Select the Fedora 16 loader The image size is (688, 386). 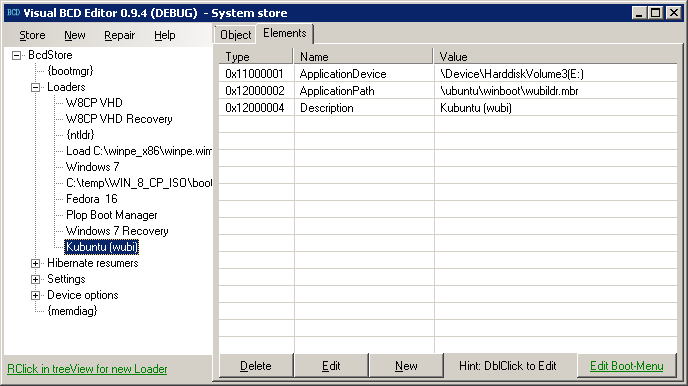click(92, 199)
